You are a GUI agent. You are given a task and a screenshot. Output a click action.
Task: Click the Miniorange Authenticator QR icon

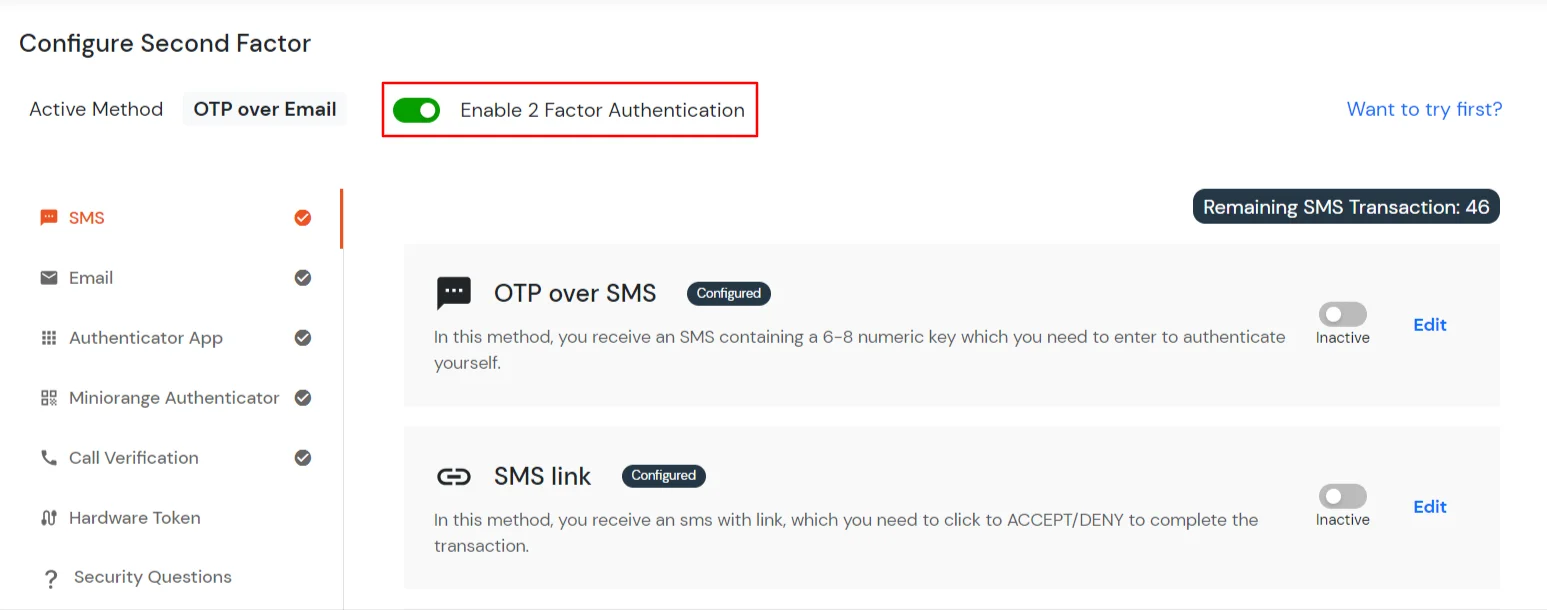48,398
